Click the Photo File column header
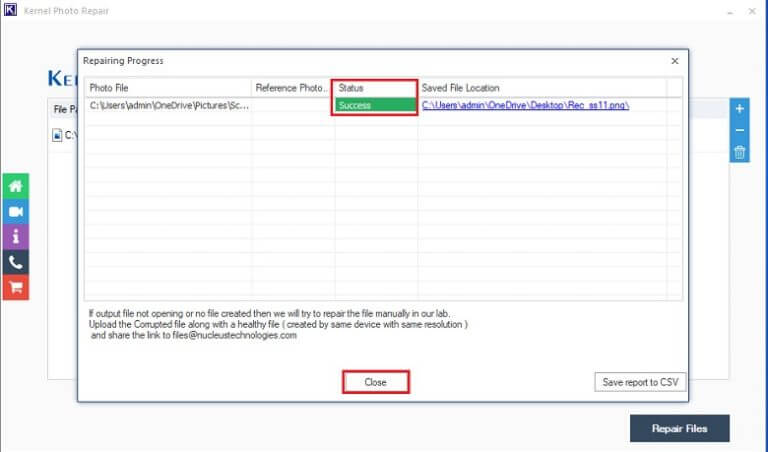Screen dimensions: 768x452 point(166,88)
